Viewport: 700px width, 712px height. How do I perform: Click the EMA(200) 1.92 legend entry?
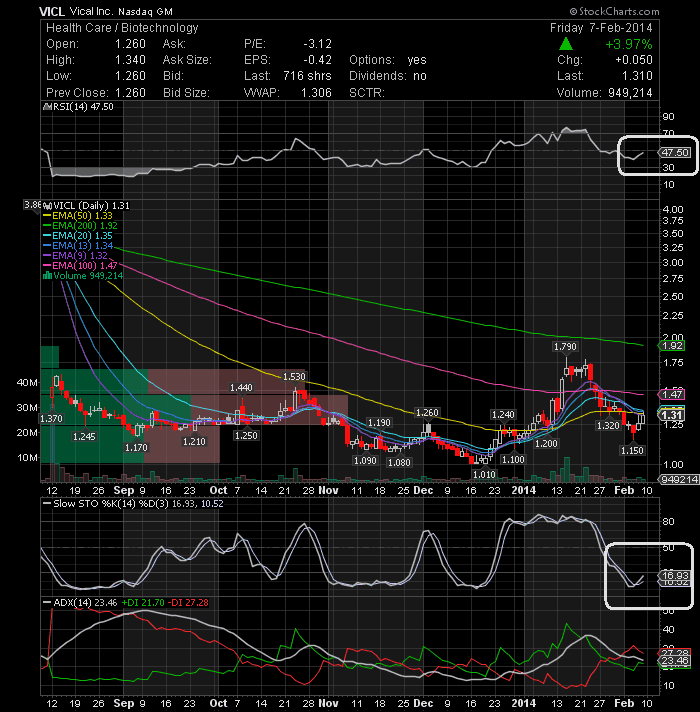[80, 226]
